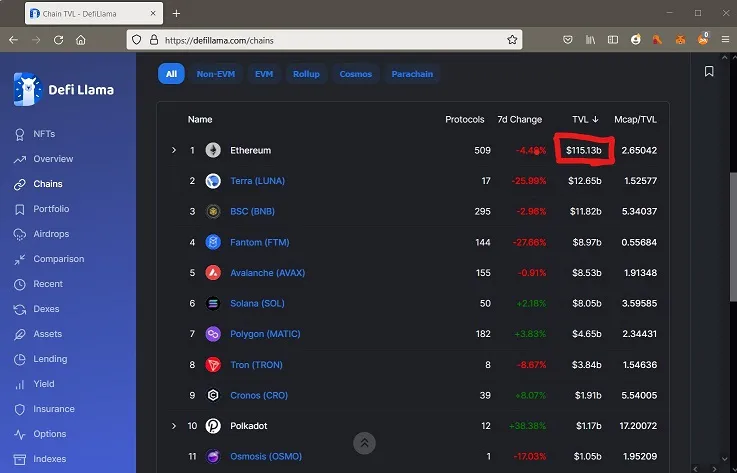The width and height of the screenshot is (737, 473).
Task: Open the Dexes page
Action: point(37,309)
